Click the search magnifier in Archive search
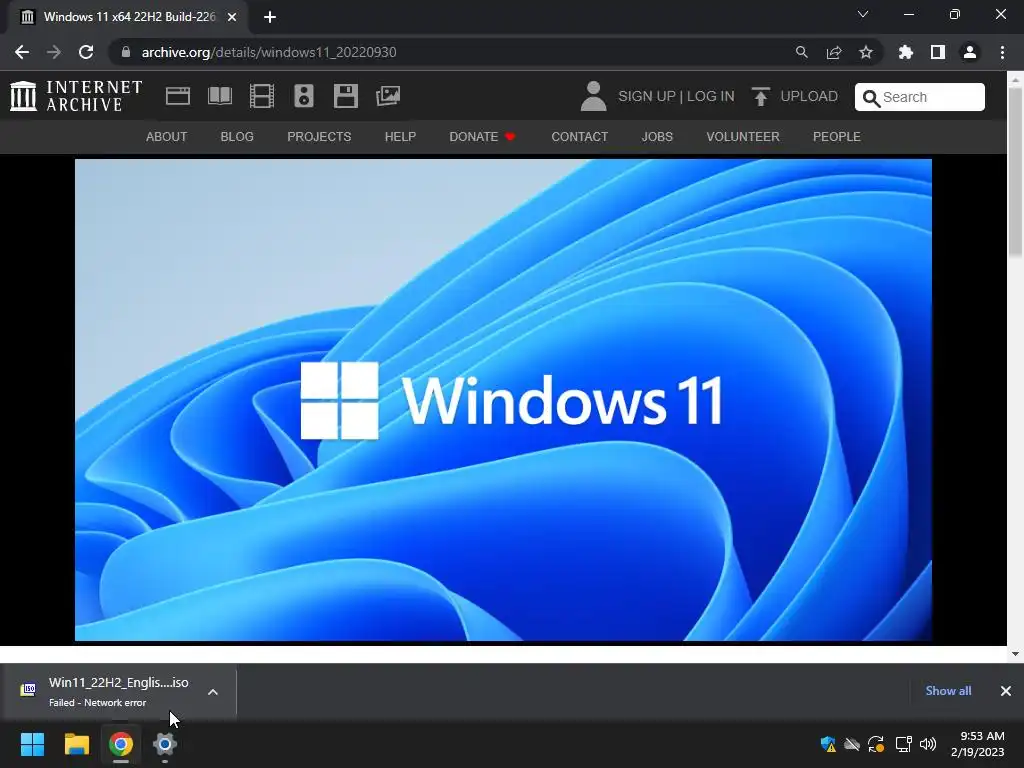The image size is (1024, 768). coord(871,98)
